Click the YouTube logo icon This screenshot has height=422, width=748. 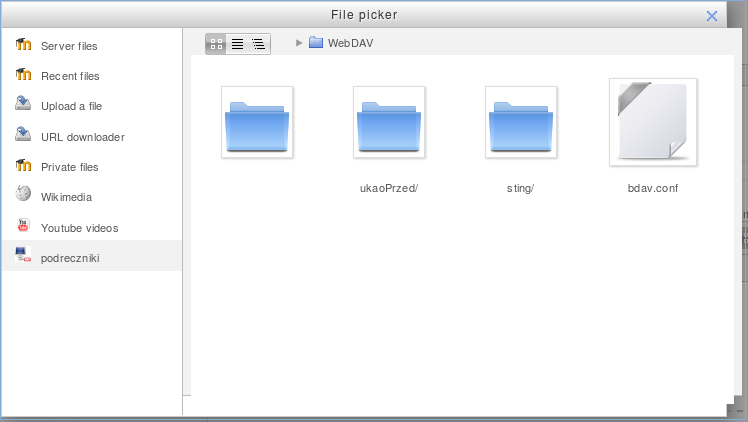click(x=23, y=225)
